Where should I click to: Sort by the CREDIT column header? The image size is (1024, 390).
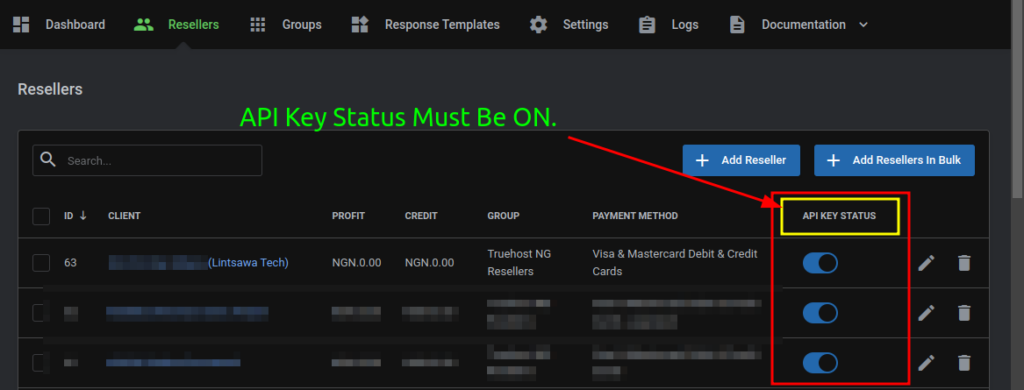(x=421, y=216)
